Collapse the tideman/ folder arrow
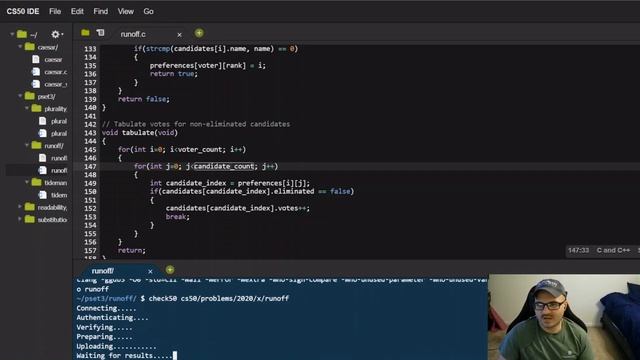The height and width of the screenshot is (360, 640). (27, 182)
